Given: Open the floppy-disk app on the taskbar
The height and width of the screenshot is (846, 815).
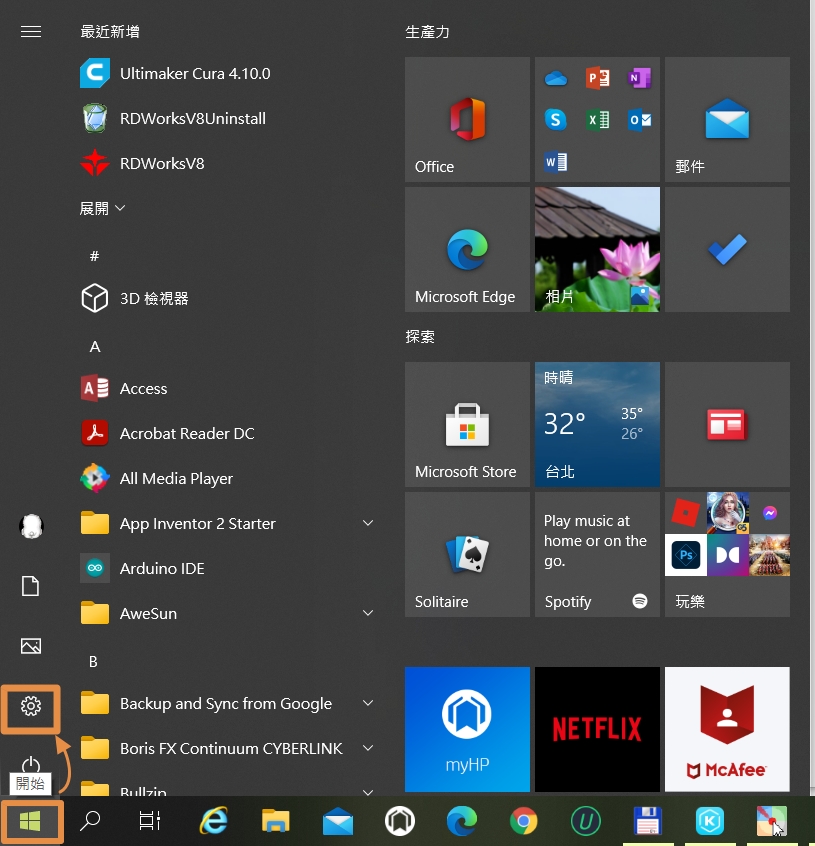Looking at the screenshot, I should click(648, 821).
